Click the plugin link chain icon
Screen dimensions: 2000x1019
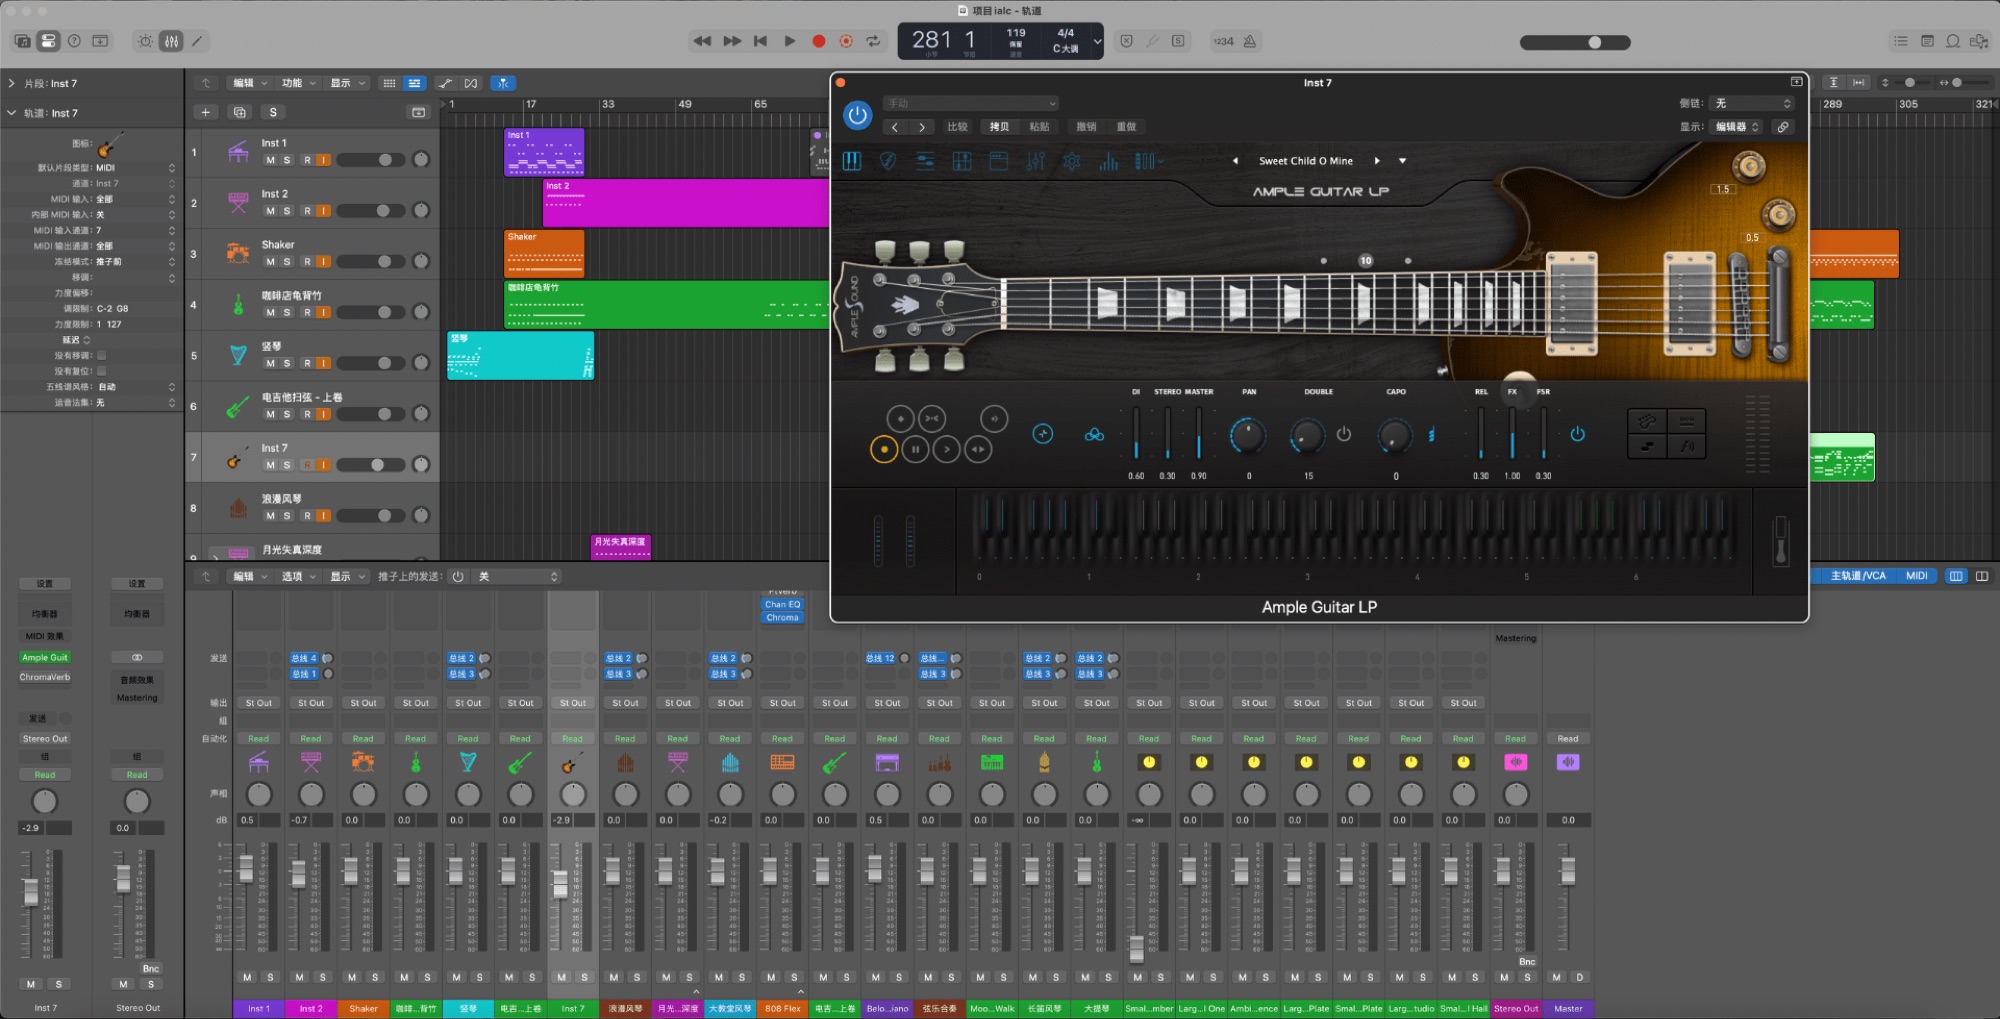point(1782,127)
